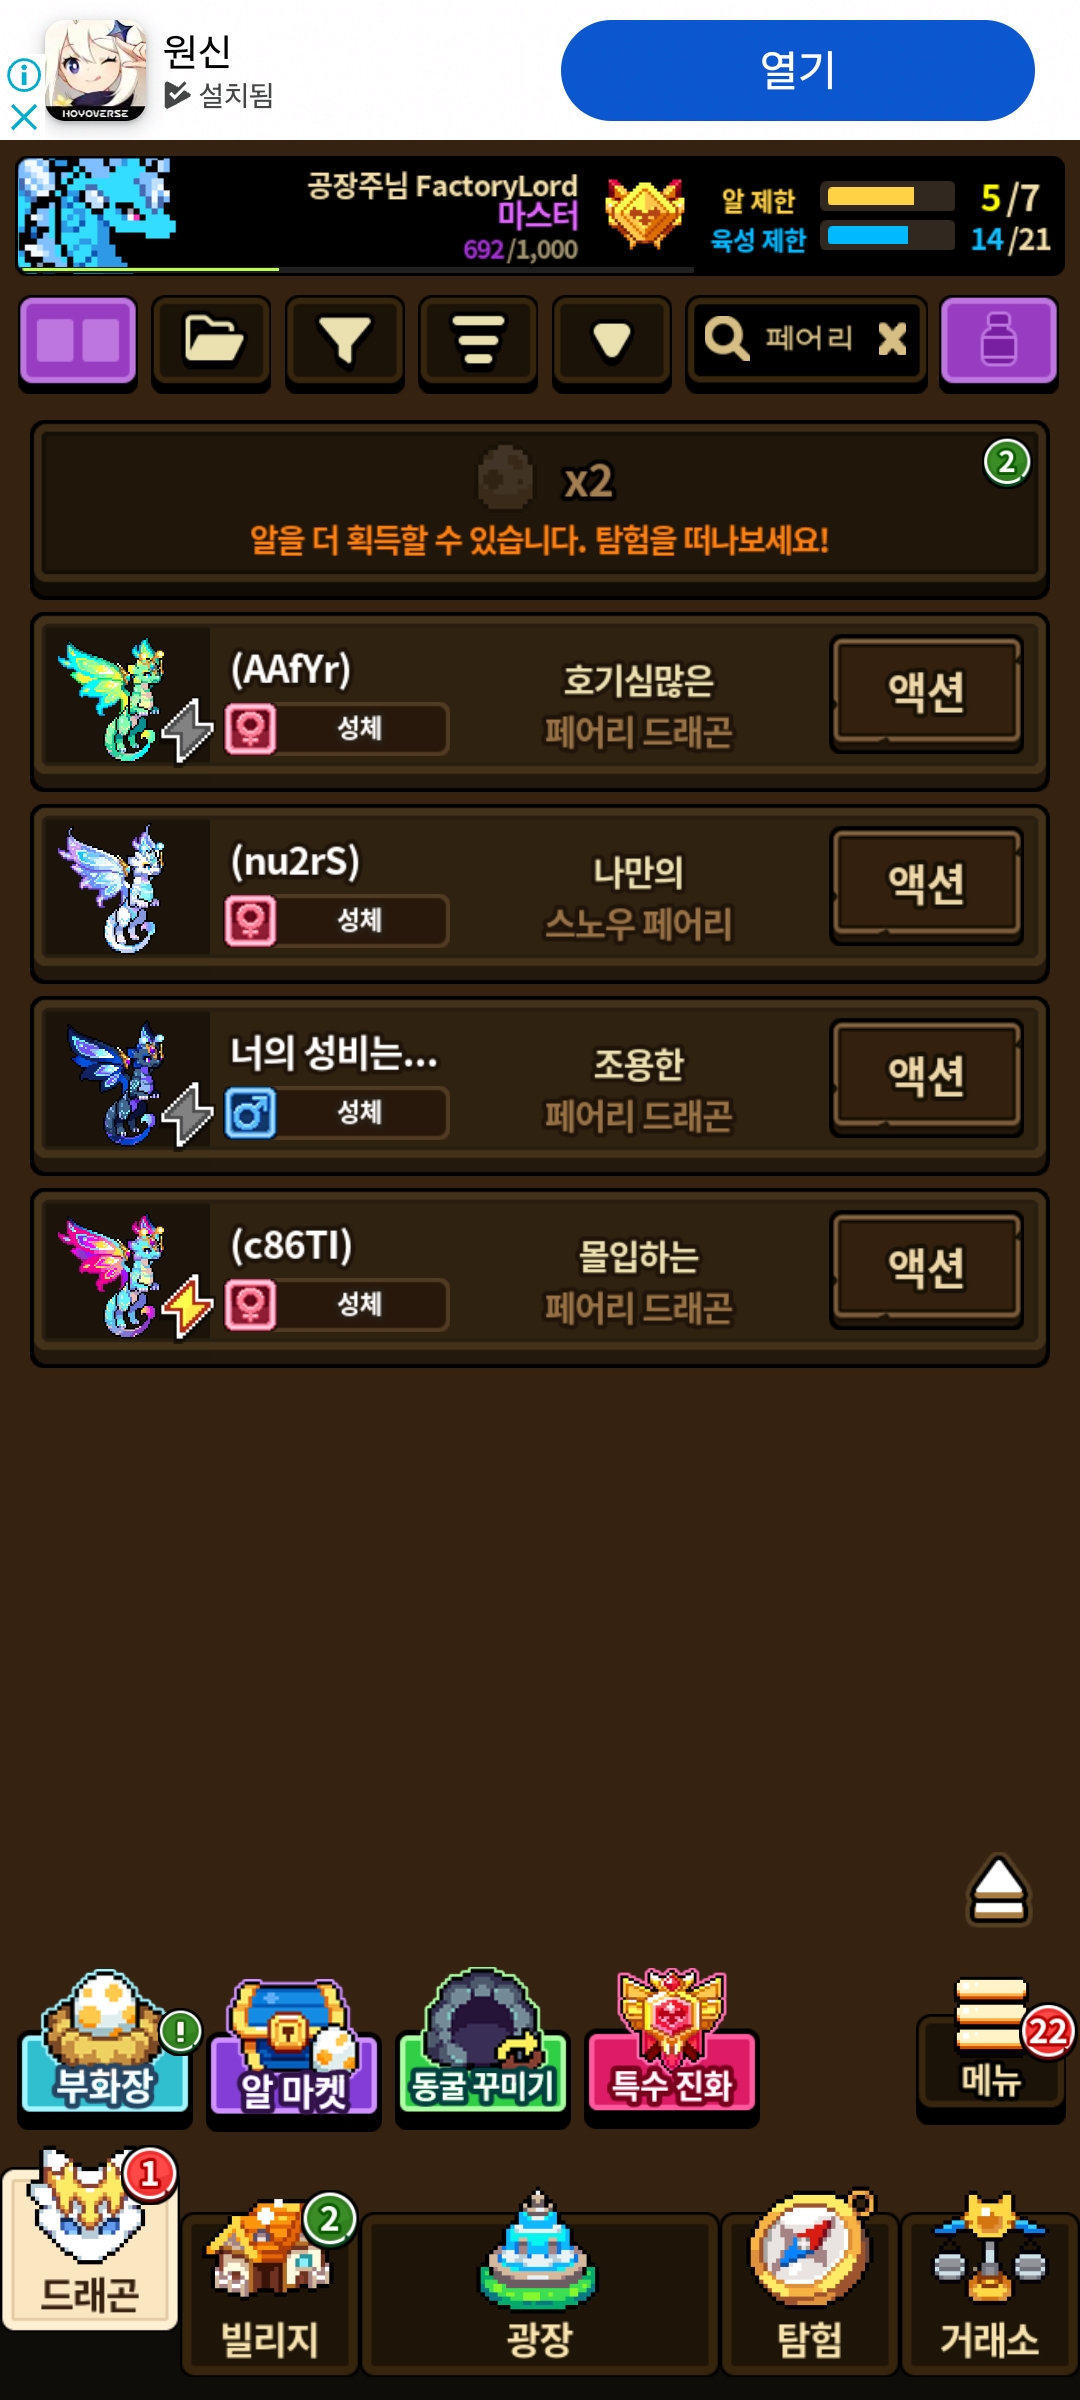This screenshot has width=1080, height=2400.
Task: Open the sort lines icon
Action: tap(478, 341)
